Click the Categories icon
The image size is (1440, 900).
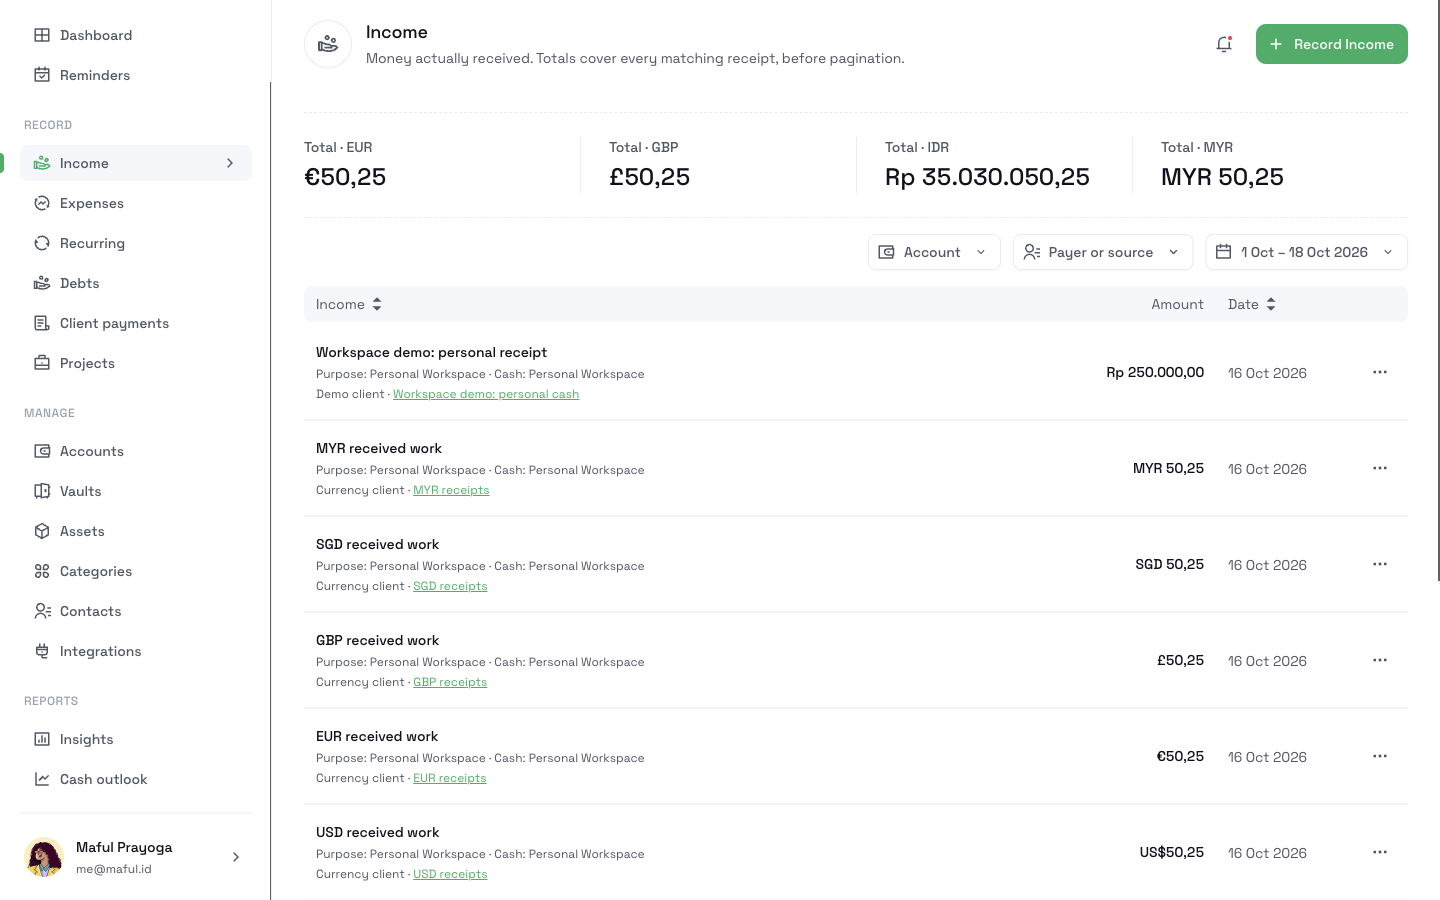(x=42, y=571)
